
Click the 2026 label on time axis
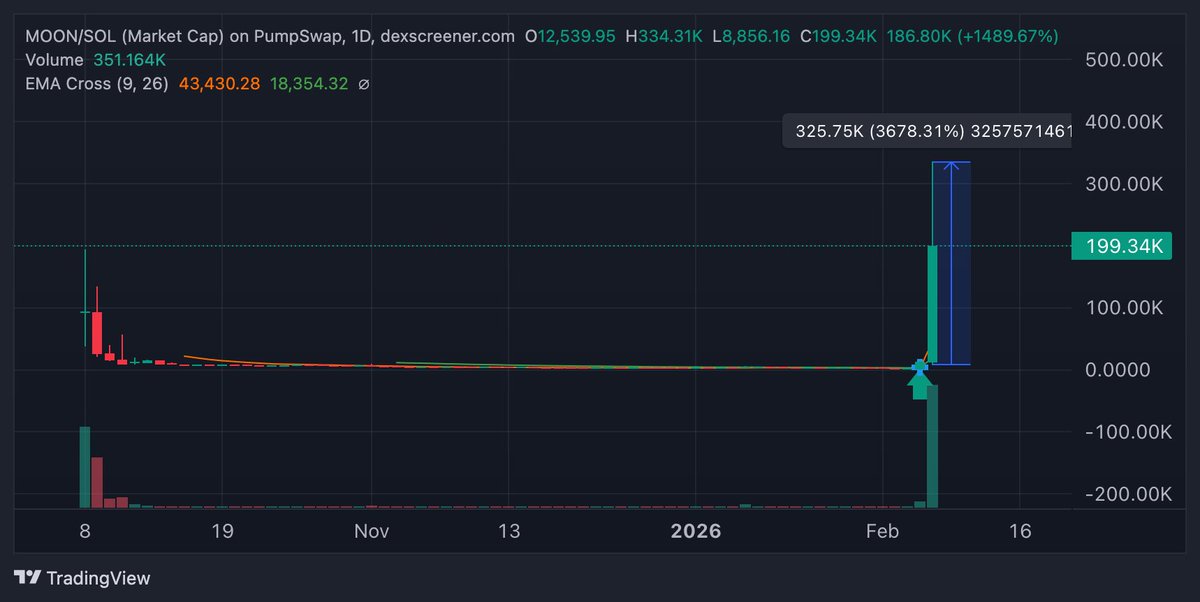click(x=695, y=531)
